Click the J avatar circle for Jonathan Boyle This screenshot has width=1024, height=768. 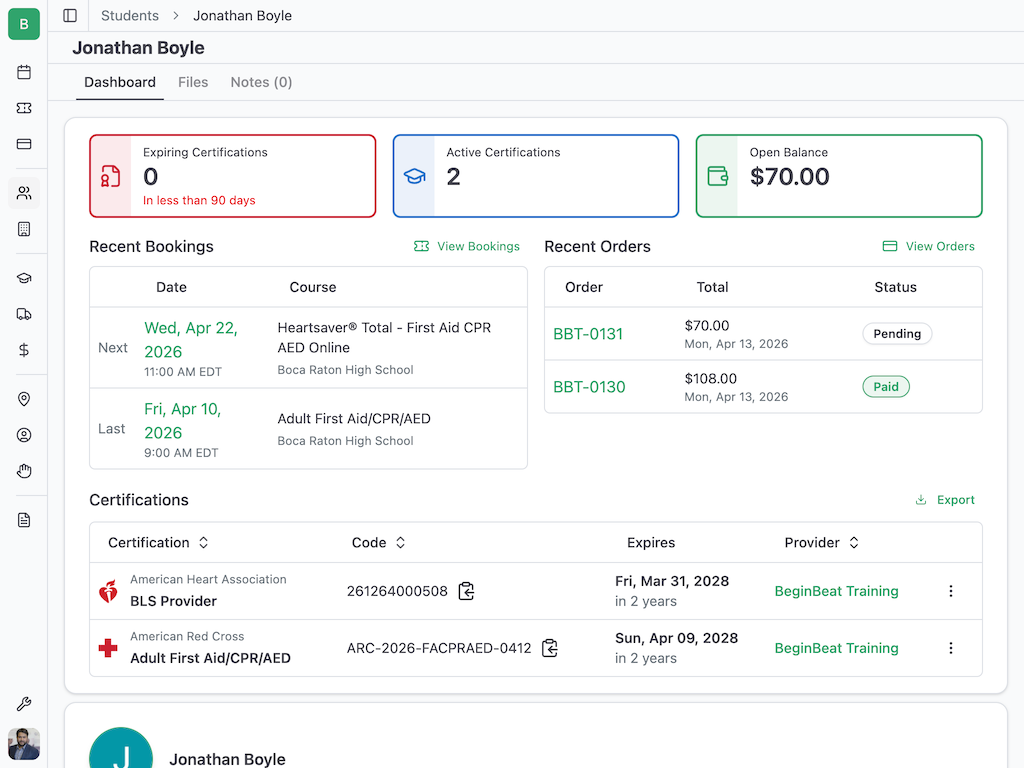pyautogui.click(x=121, y=749)
